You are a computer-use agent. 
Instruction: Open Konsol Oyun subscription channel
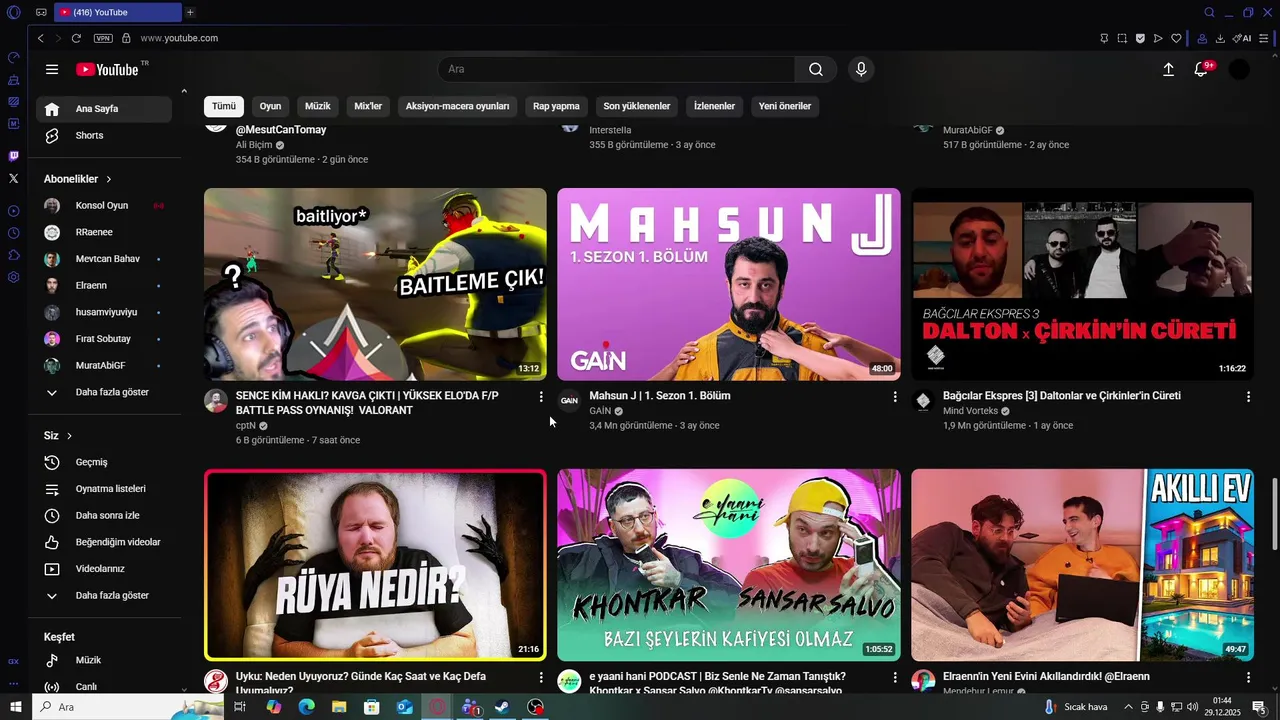coord(104,205)
